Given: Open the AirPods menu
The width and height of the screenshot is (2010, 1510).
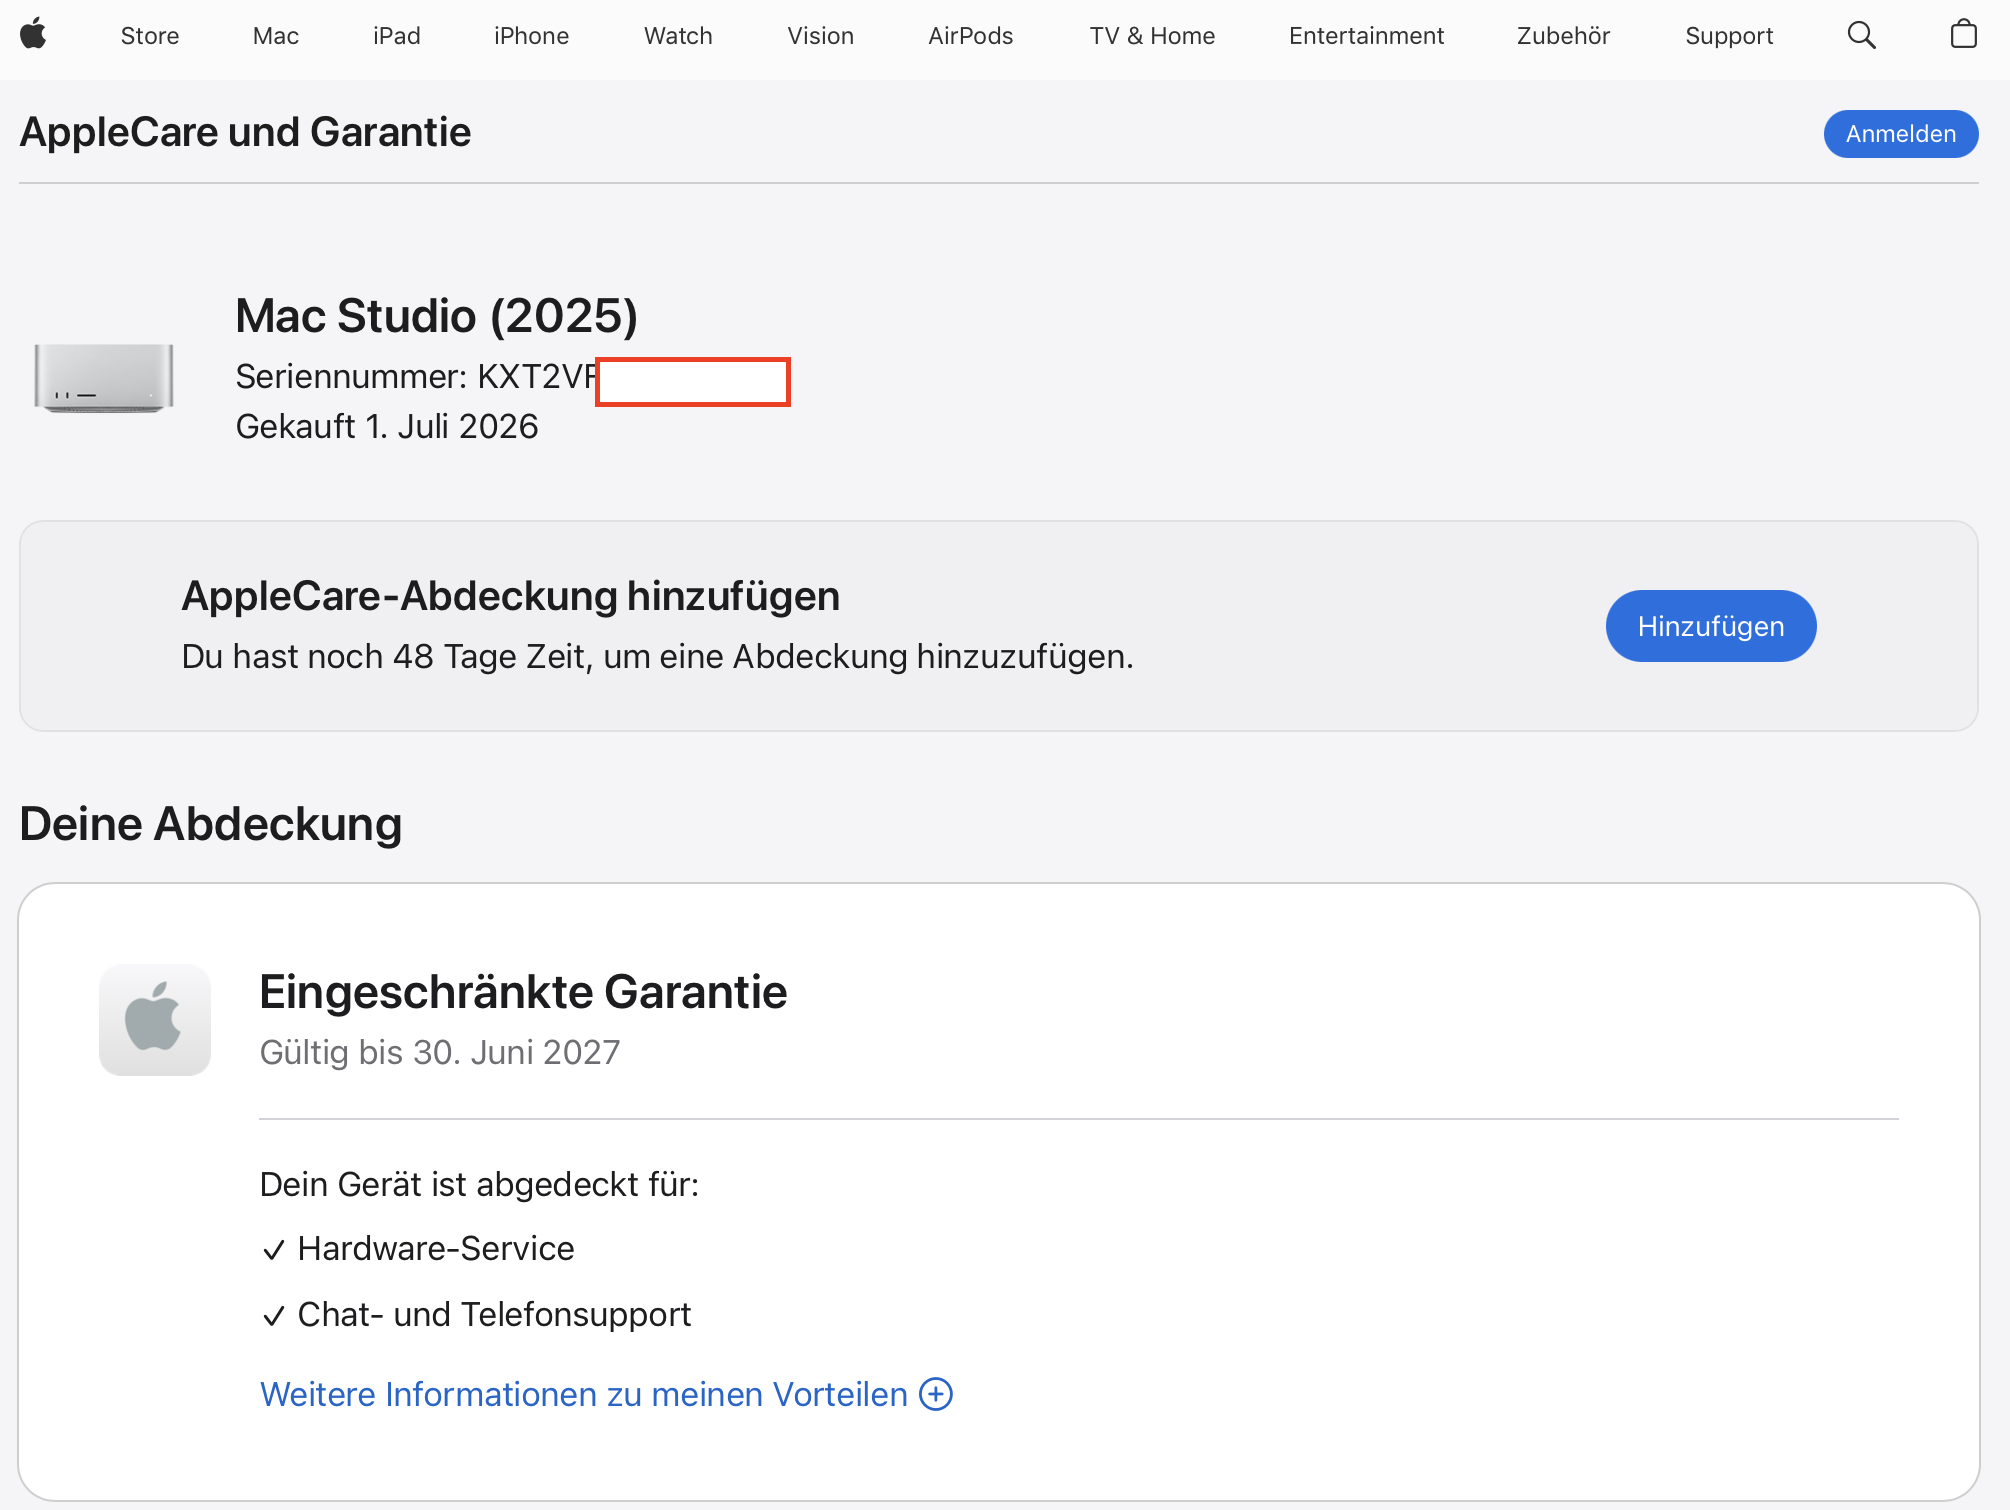Looking at the screenshot, I should [x=970, y=36].
